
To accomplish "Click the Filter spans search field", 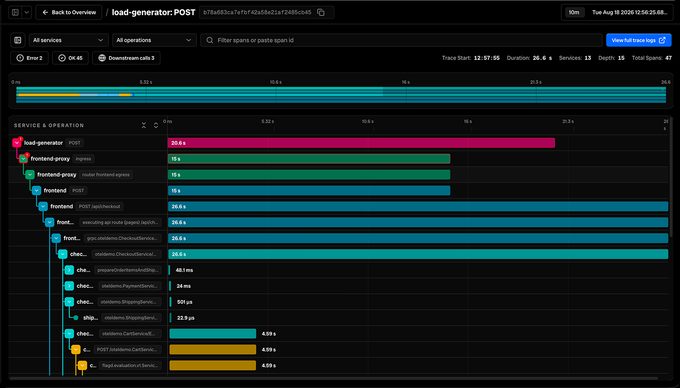I will point(401,40).
